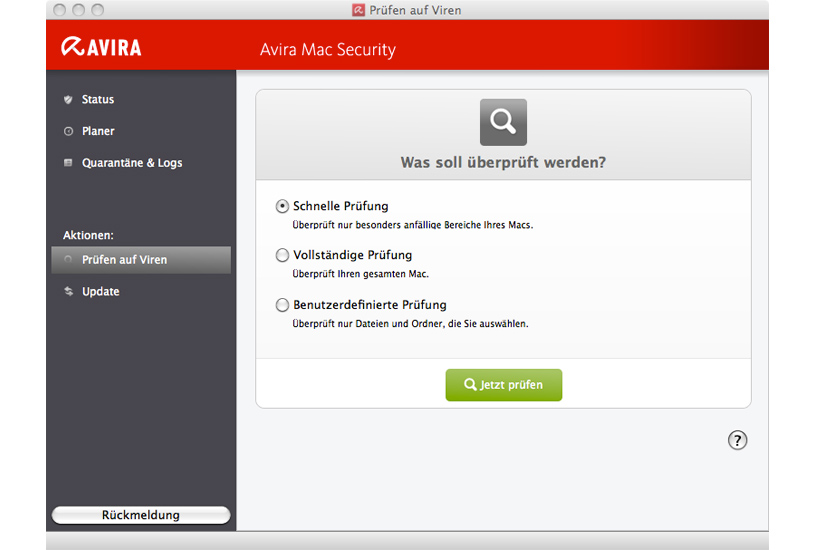The image size is (815, 550).
Task: Click description about Dateien und Ordner
Action: [x=410, y=324]
